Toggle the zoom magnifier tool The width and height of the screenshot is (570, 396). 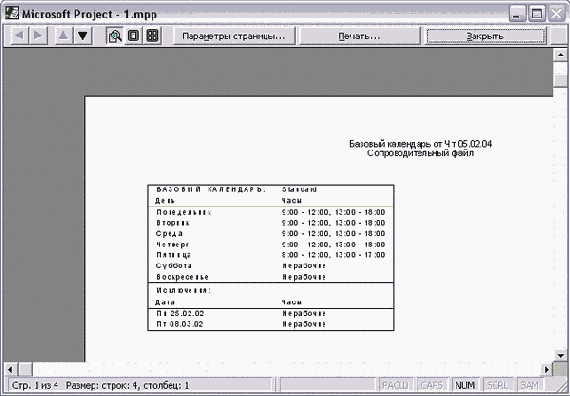click(x=115, y=36)
